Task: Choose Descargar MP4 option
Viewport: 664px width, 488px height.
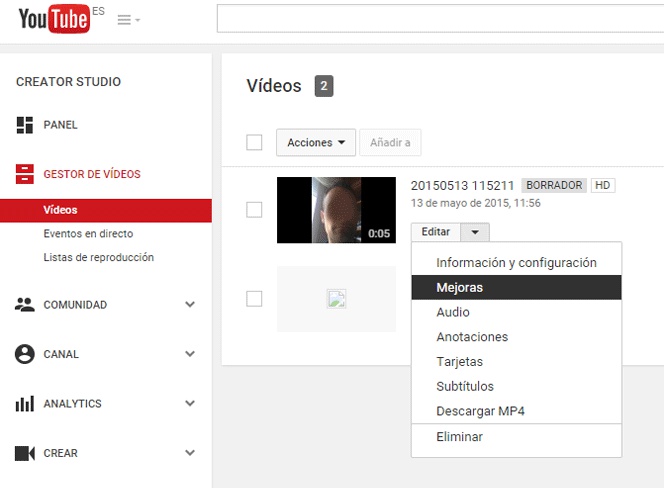Action: pos(516,411)
